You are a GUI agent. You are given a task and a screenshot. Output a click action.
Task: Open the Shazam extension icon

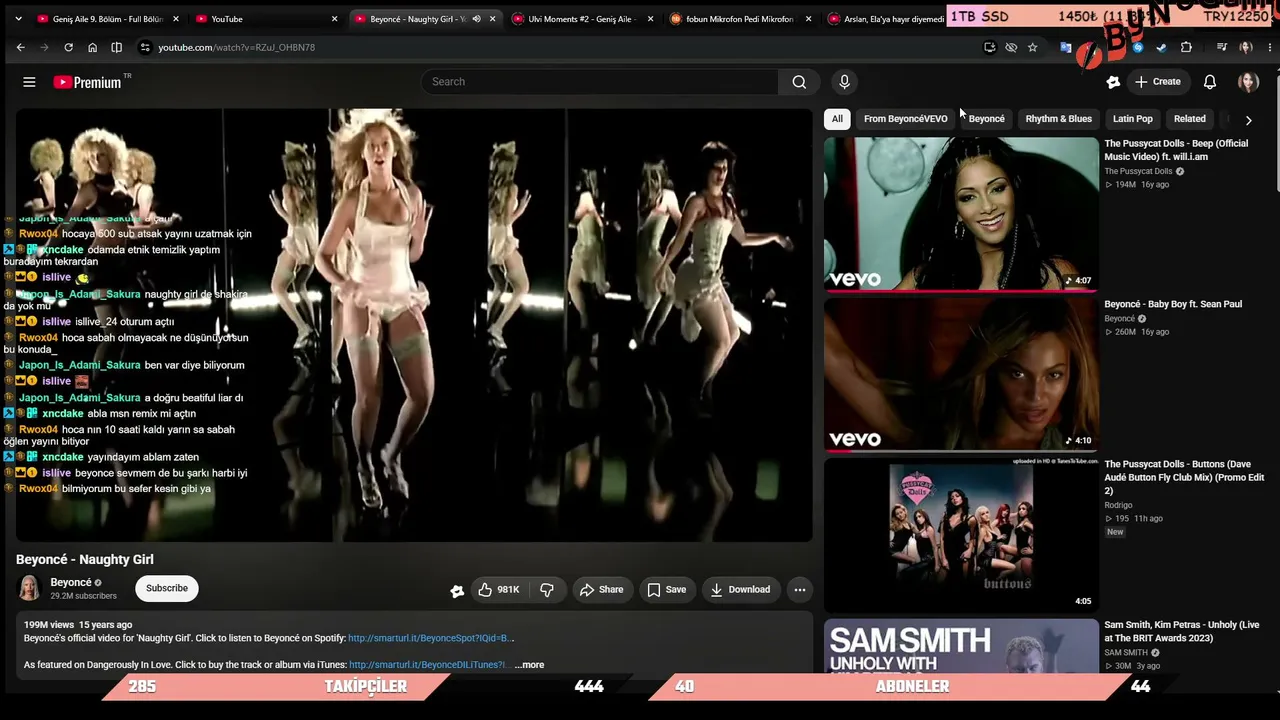click(1138, 47)
